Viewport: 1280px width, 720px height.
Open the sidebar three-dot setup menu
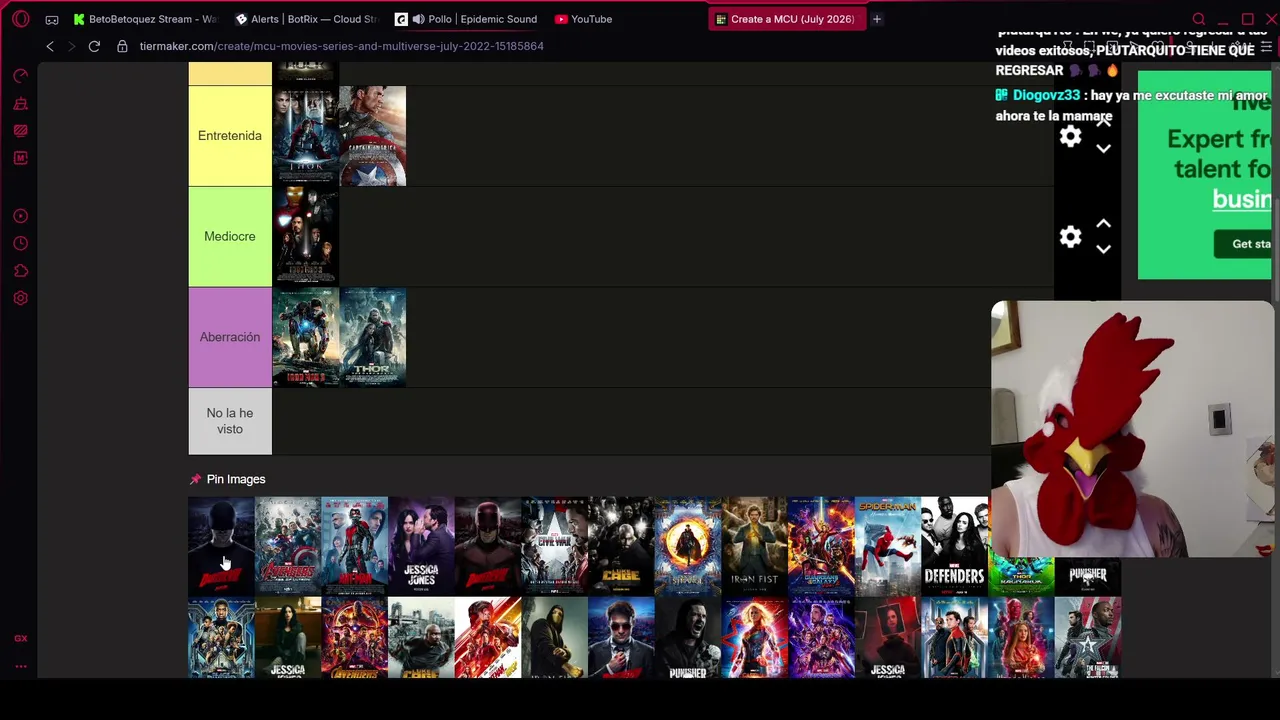tap(20, 666)
